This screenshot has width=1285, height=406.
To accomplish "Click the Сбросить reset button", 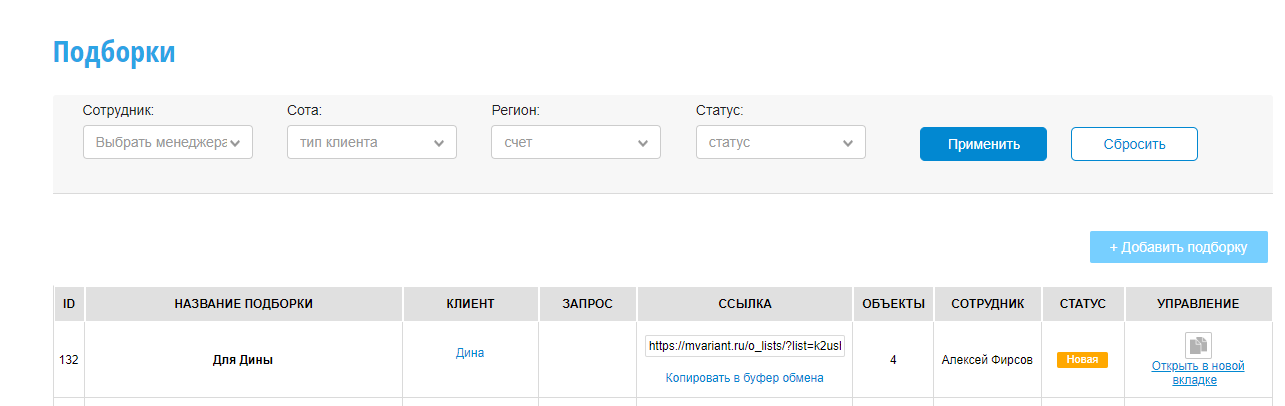I will 1134,144.
